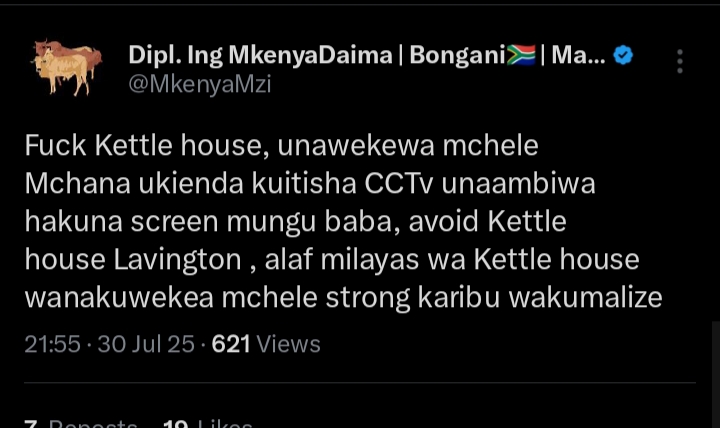Click the word 'Bongani' in the display name

pos(454,56)
